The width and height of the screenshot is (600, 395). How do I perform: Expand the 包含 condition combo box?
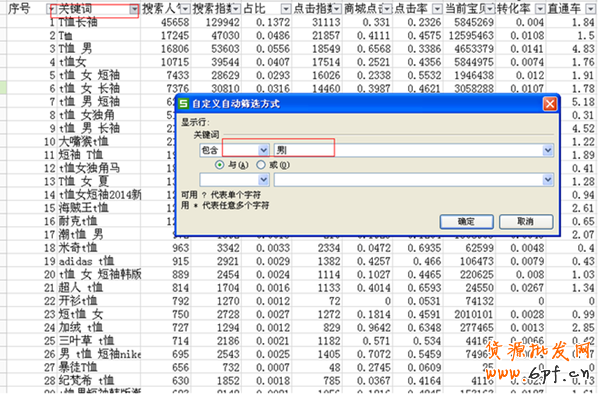[264, 150]
